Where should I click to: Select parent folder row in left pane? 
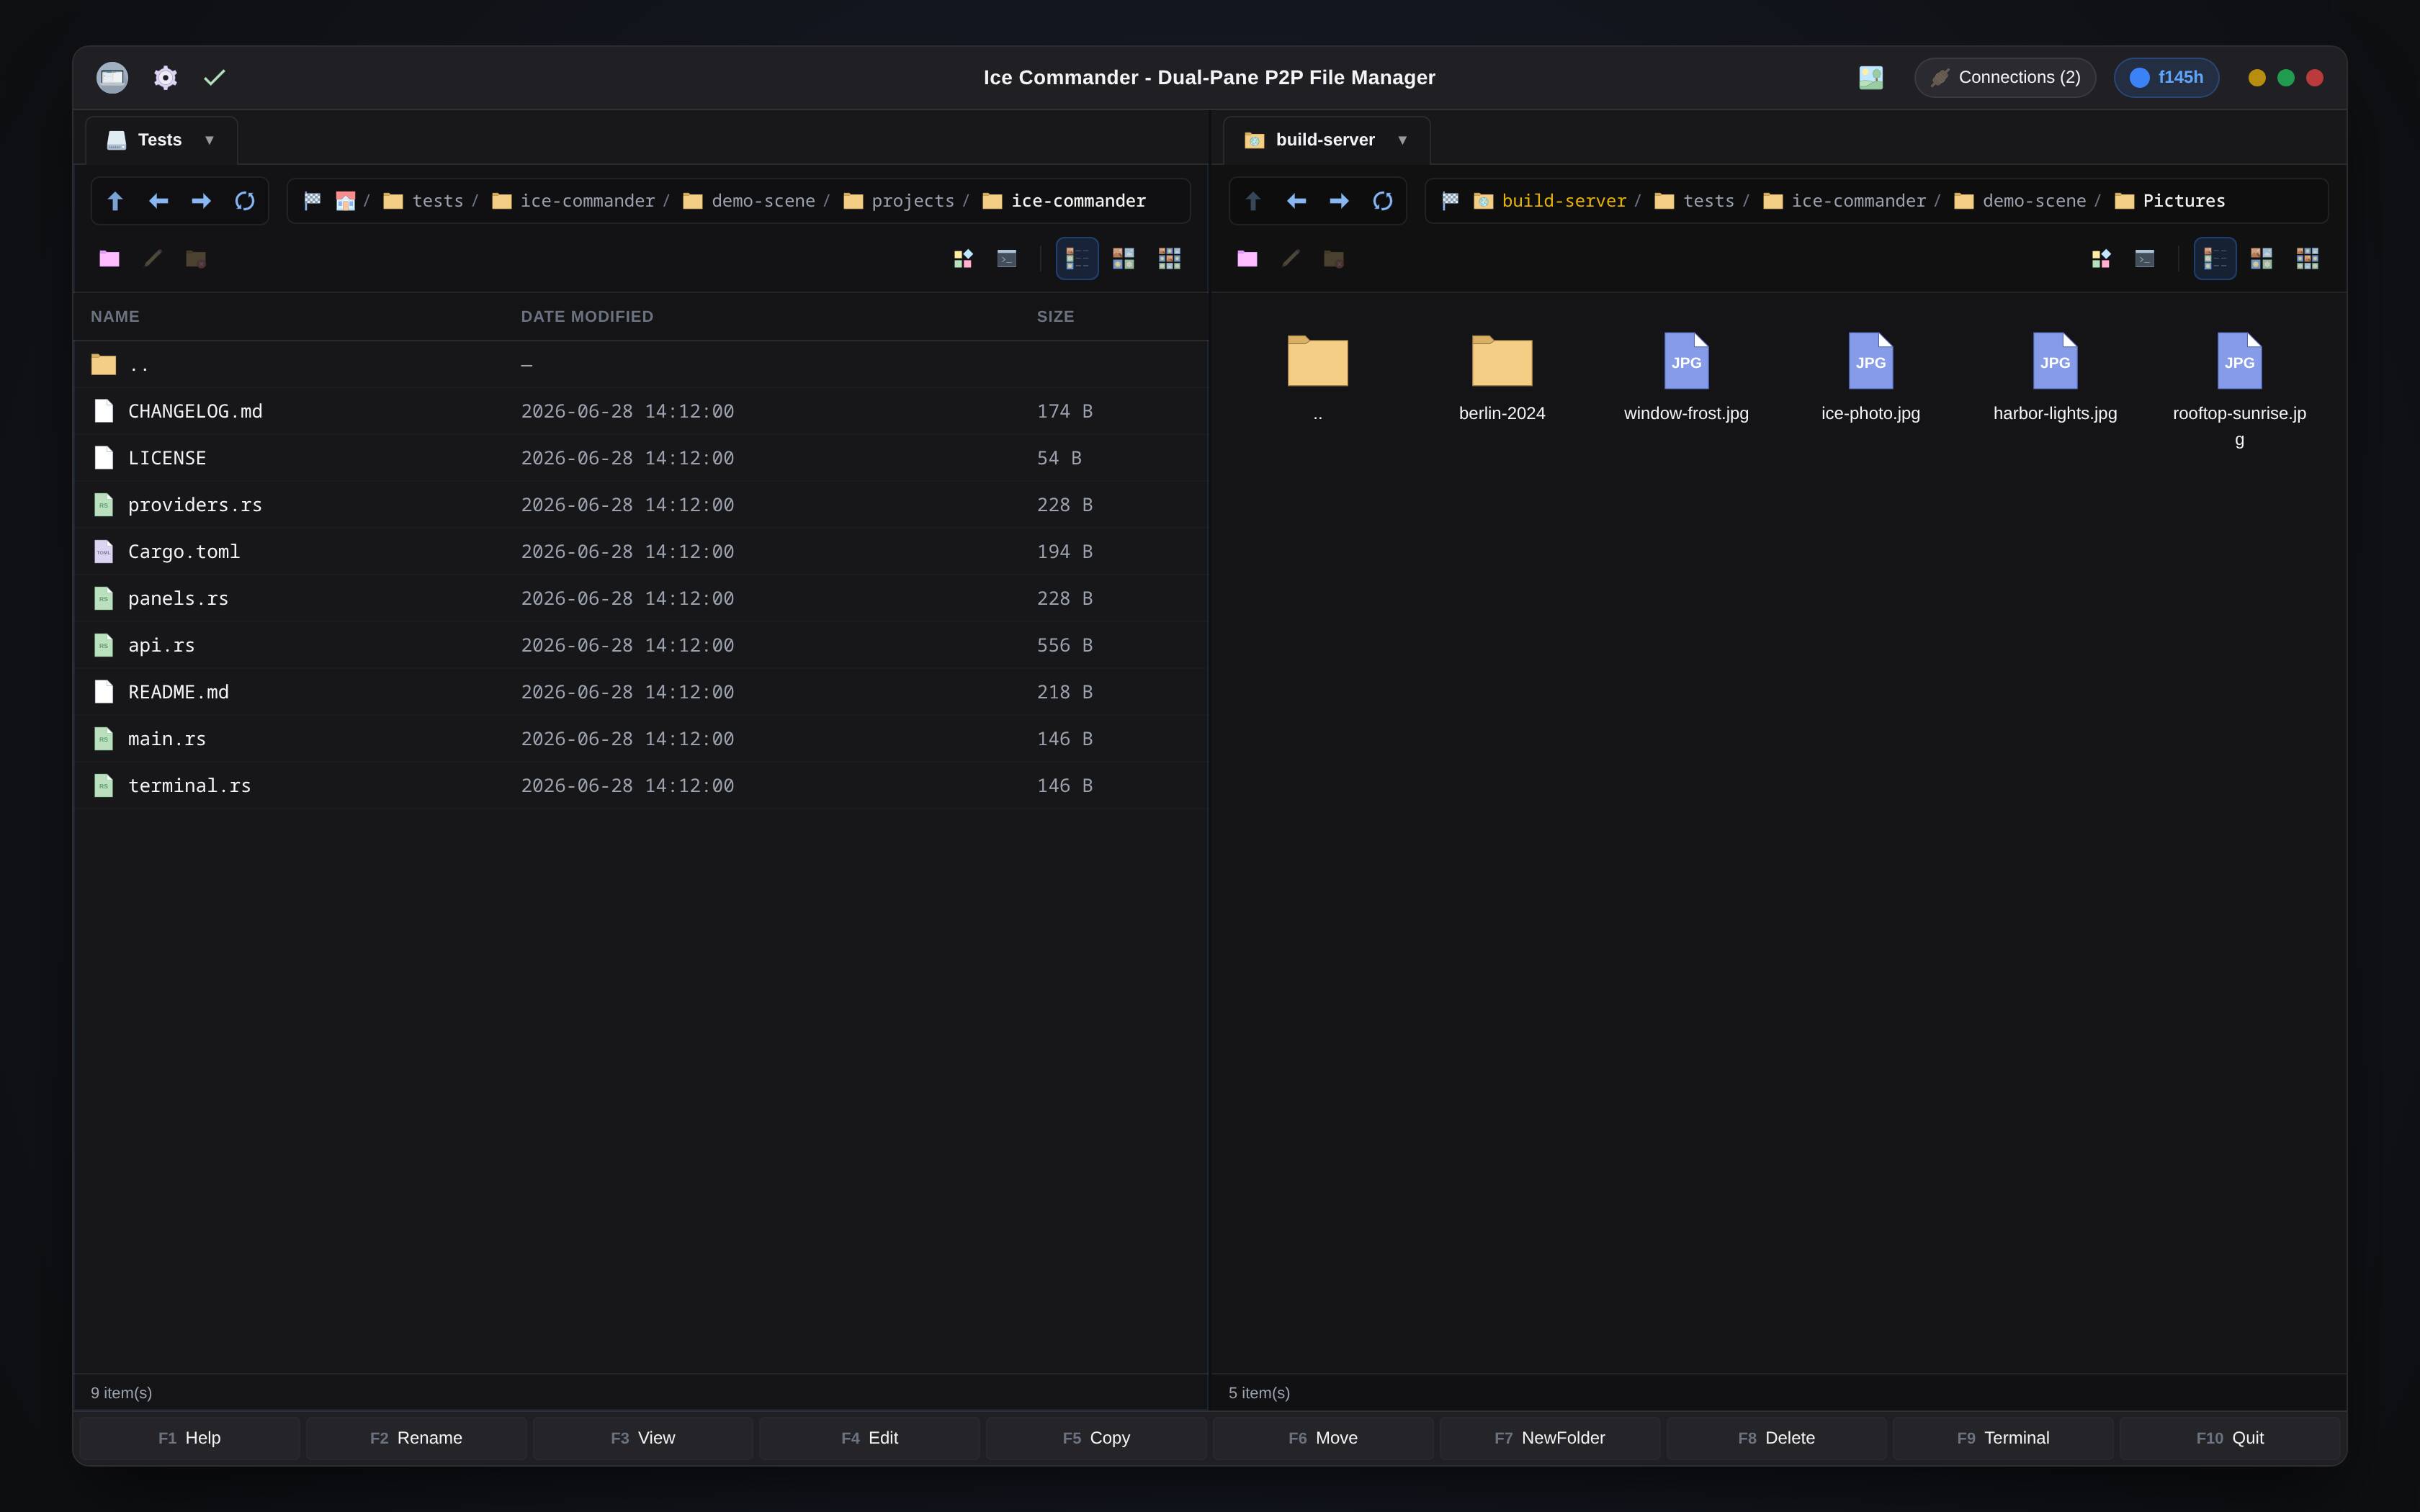click(x=641, y=364)
